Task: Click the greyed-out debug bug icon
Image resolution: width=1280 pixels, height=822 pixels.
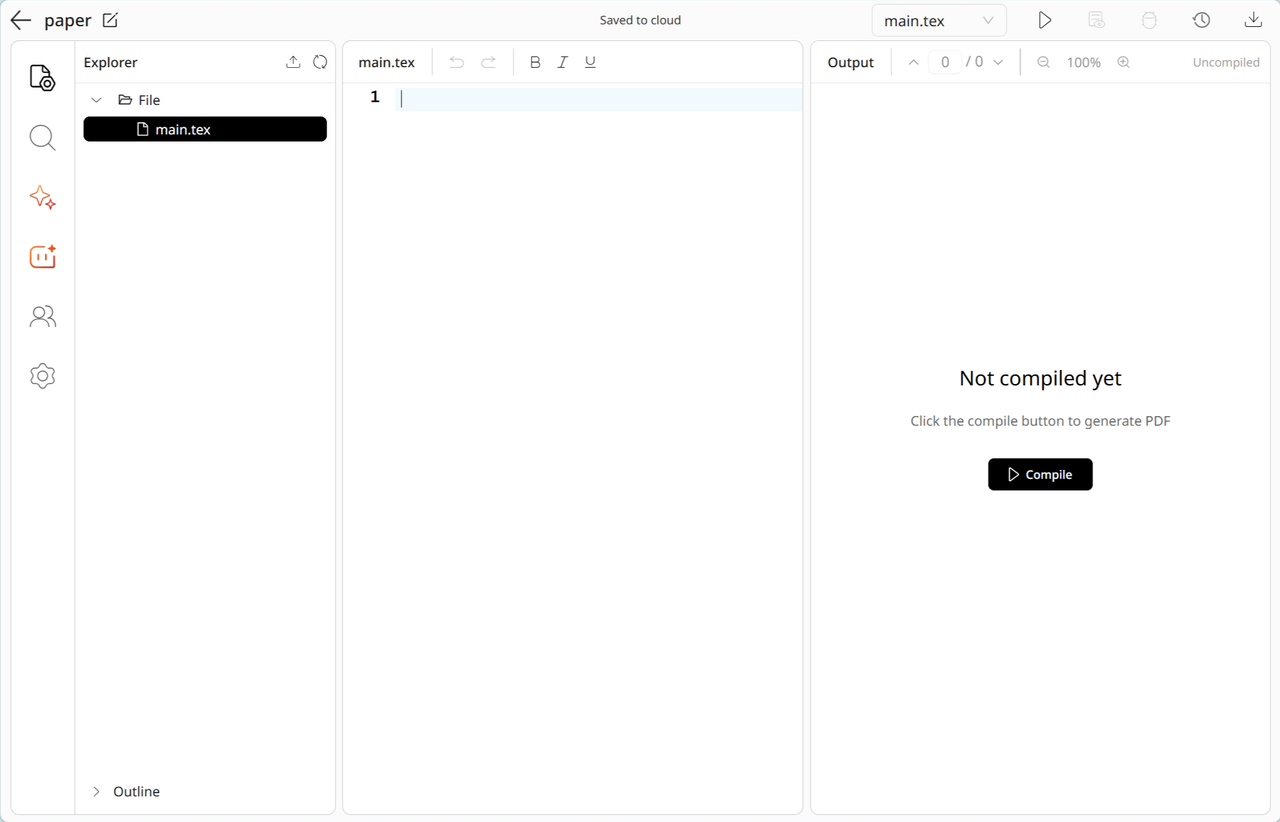Action: [x=1149, y=20]
